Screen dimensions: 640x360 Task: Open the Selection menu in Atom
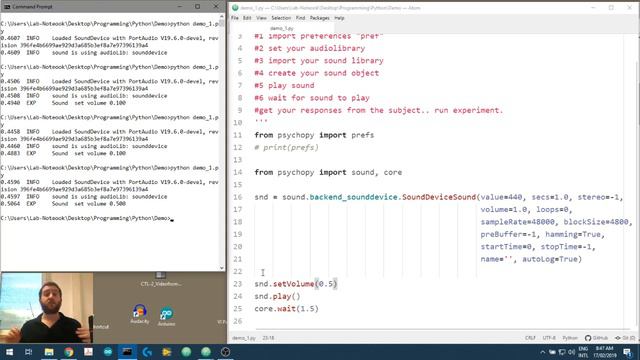(281, 18)
